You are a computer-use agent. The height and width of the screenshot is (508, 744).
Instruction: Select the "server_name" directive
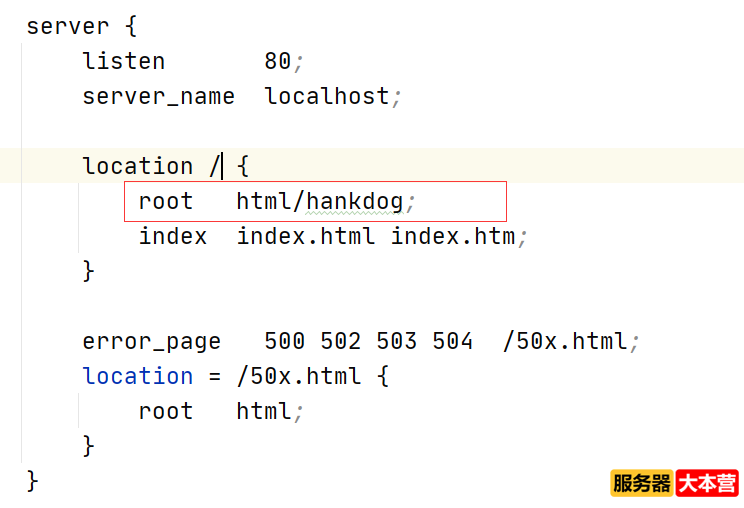pos(158,97)
